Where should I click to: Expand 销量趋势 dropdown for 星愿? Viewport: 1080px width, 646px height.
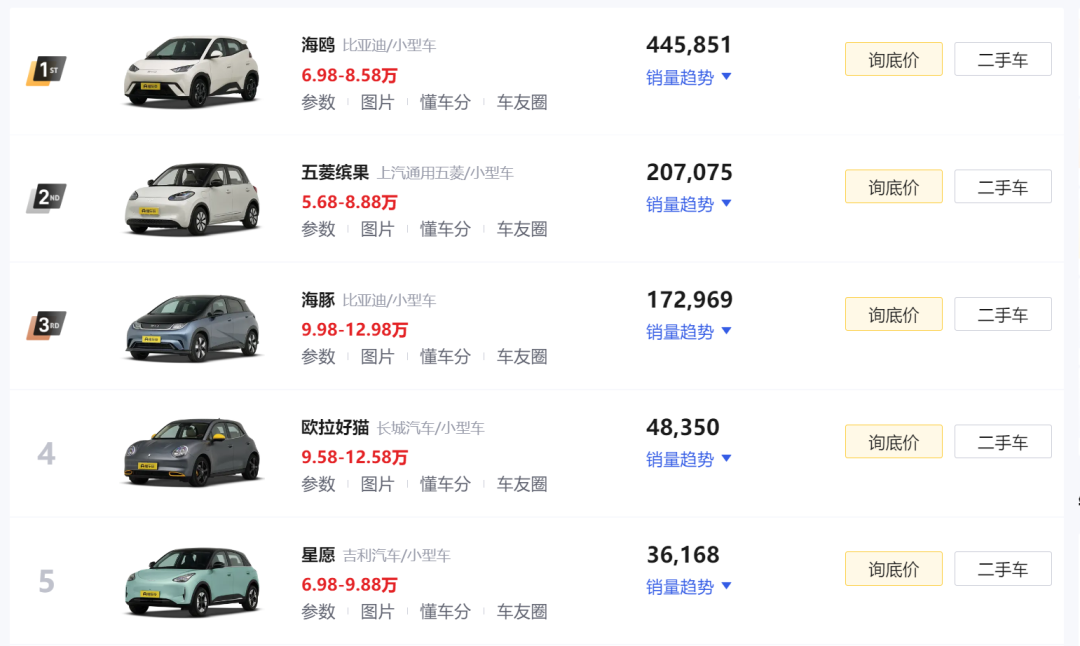688,587
